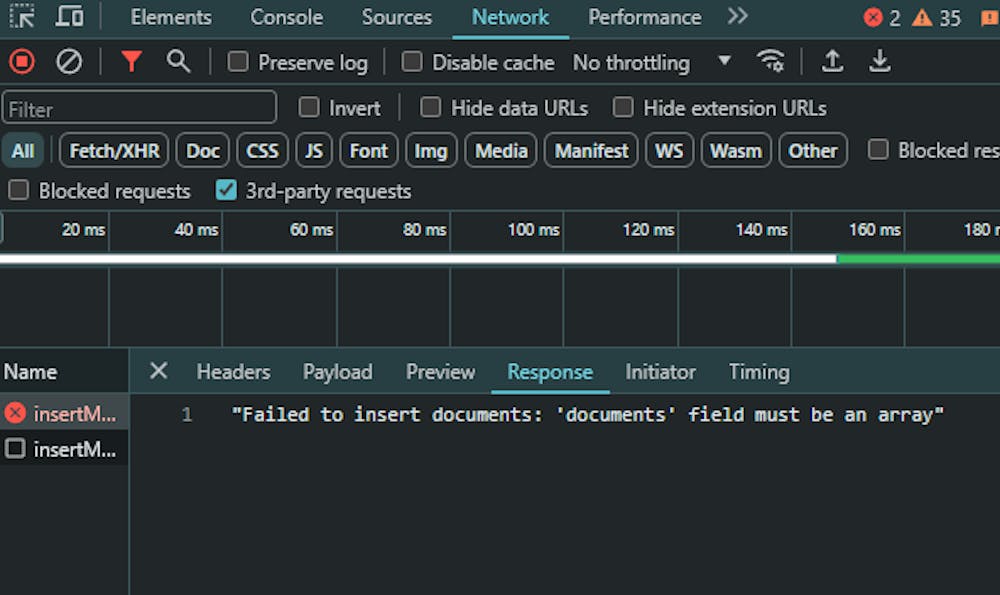The image size is (1000, 595).
Task: Open the No throttling dropdown
Action: pos(651,62)
